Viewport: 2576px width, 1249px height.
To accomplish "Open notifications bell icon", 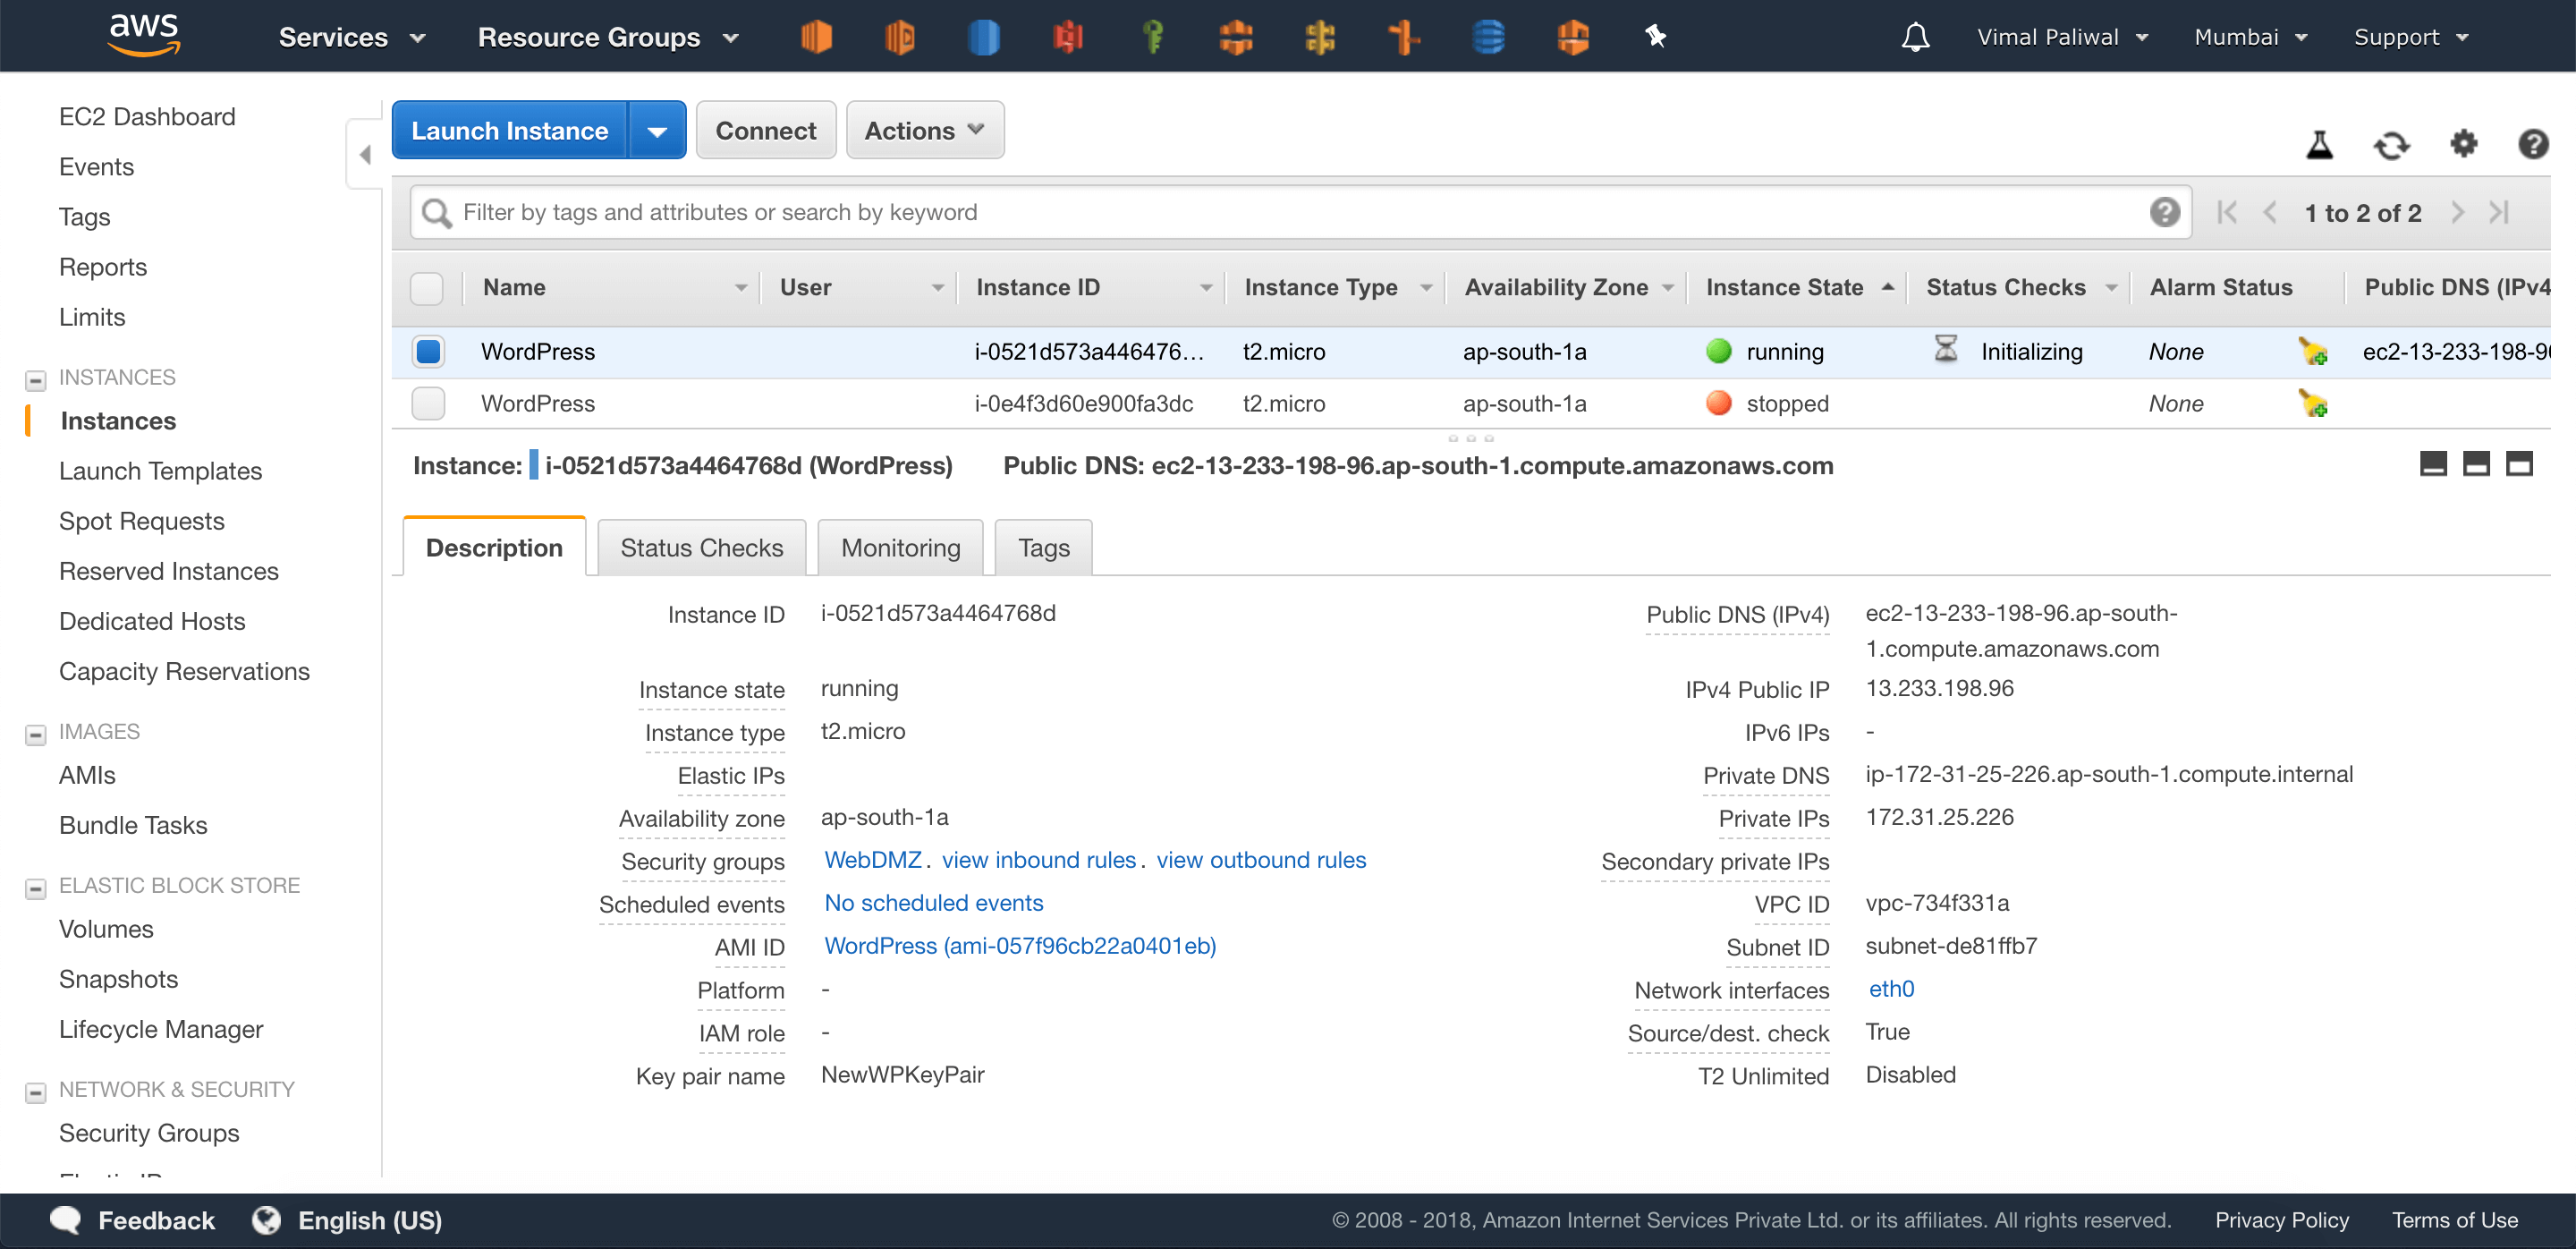I will [x=1914, y=37].
